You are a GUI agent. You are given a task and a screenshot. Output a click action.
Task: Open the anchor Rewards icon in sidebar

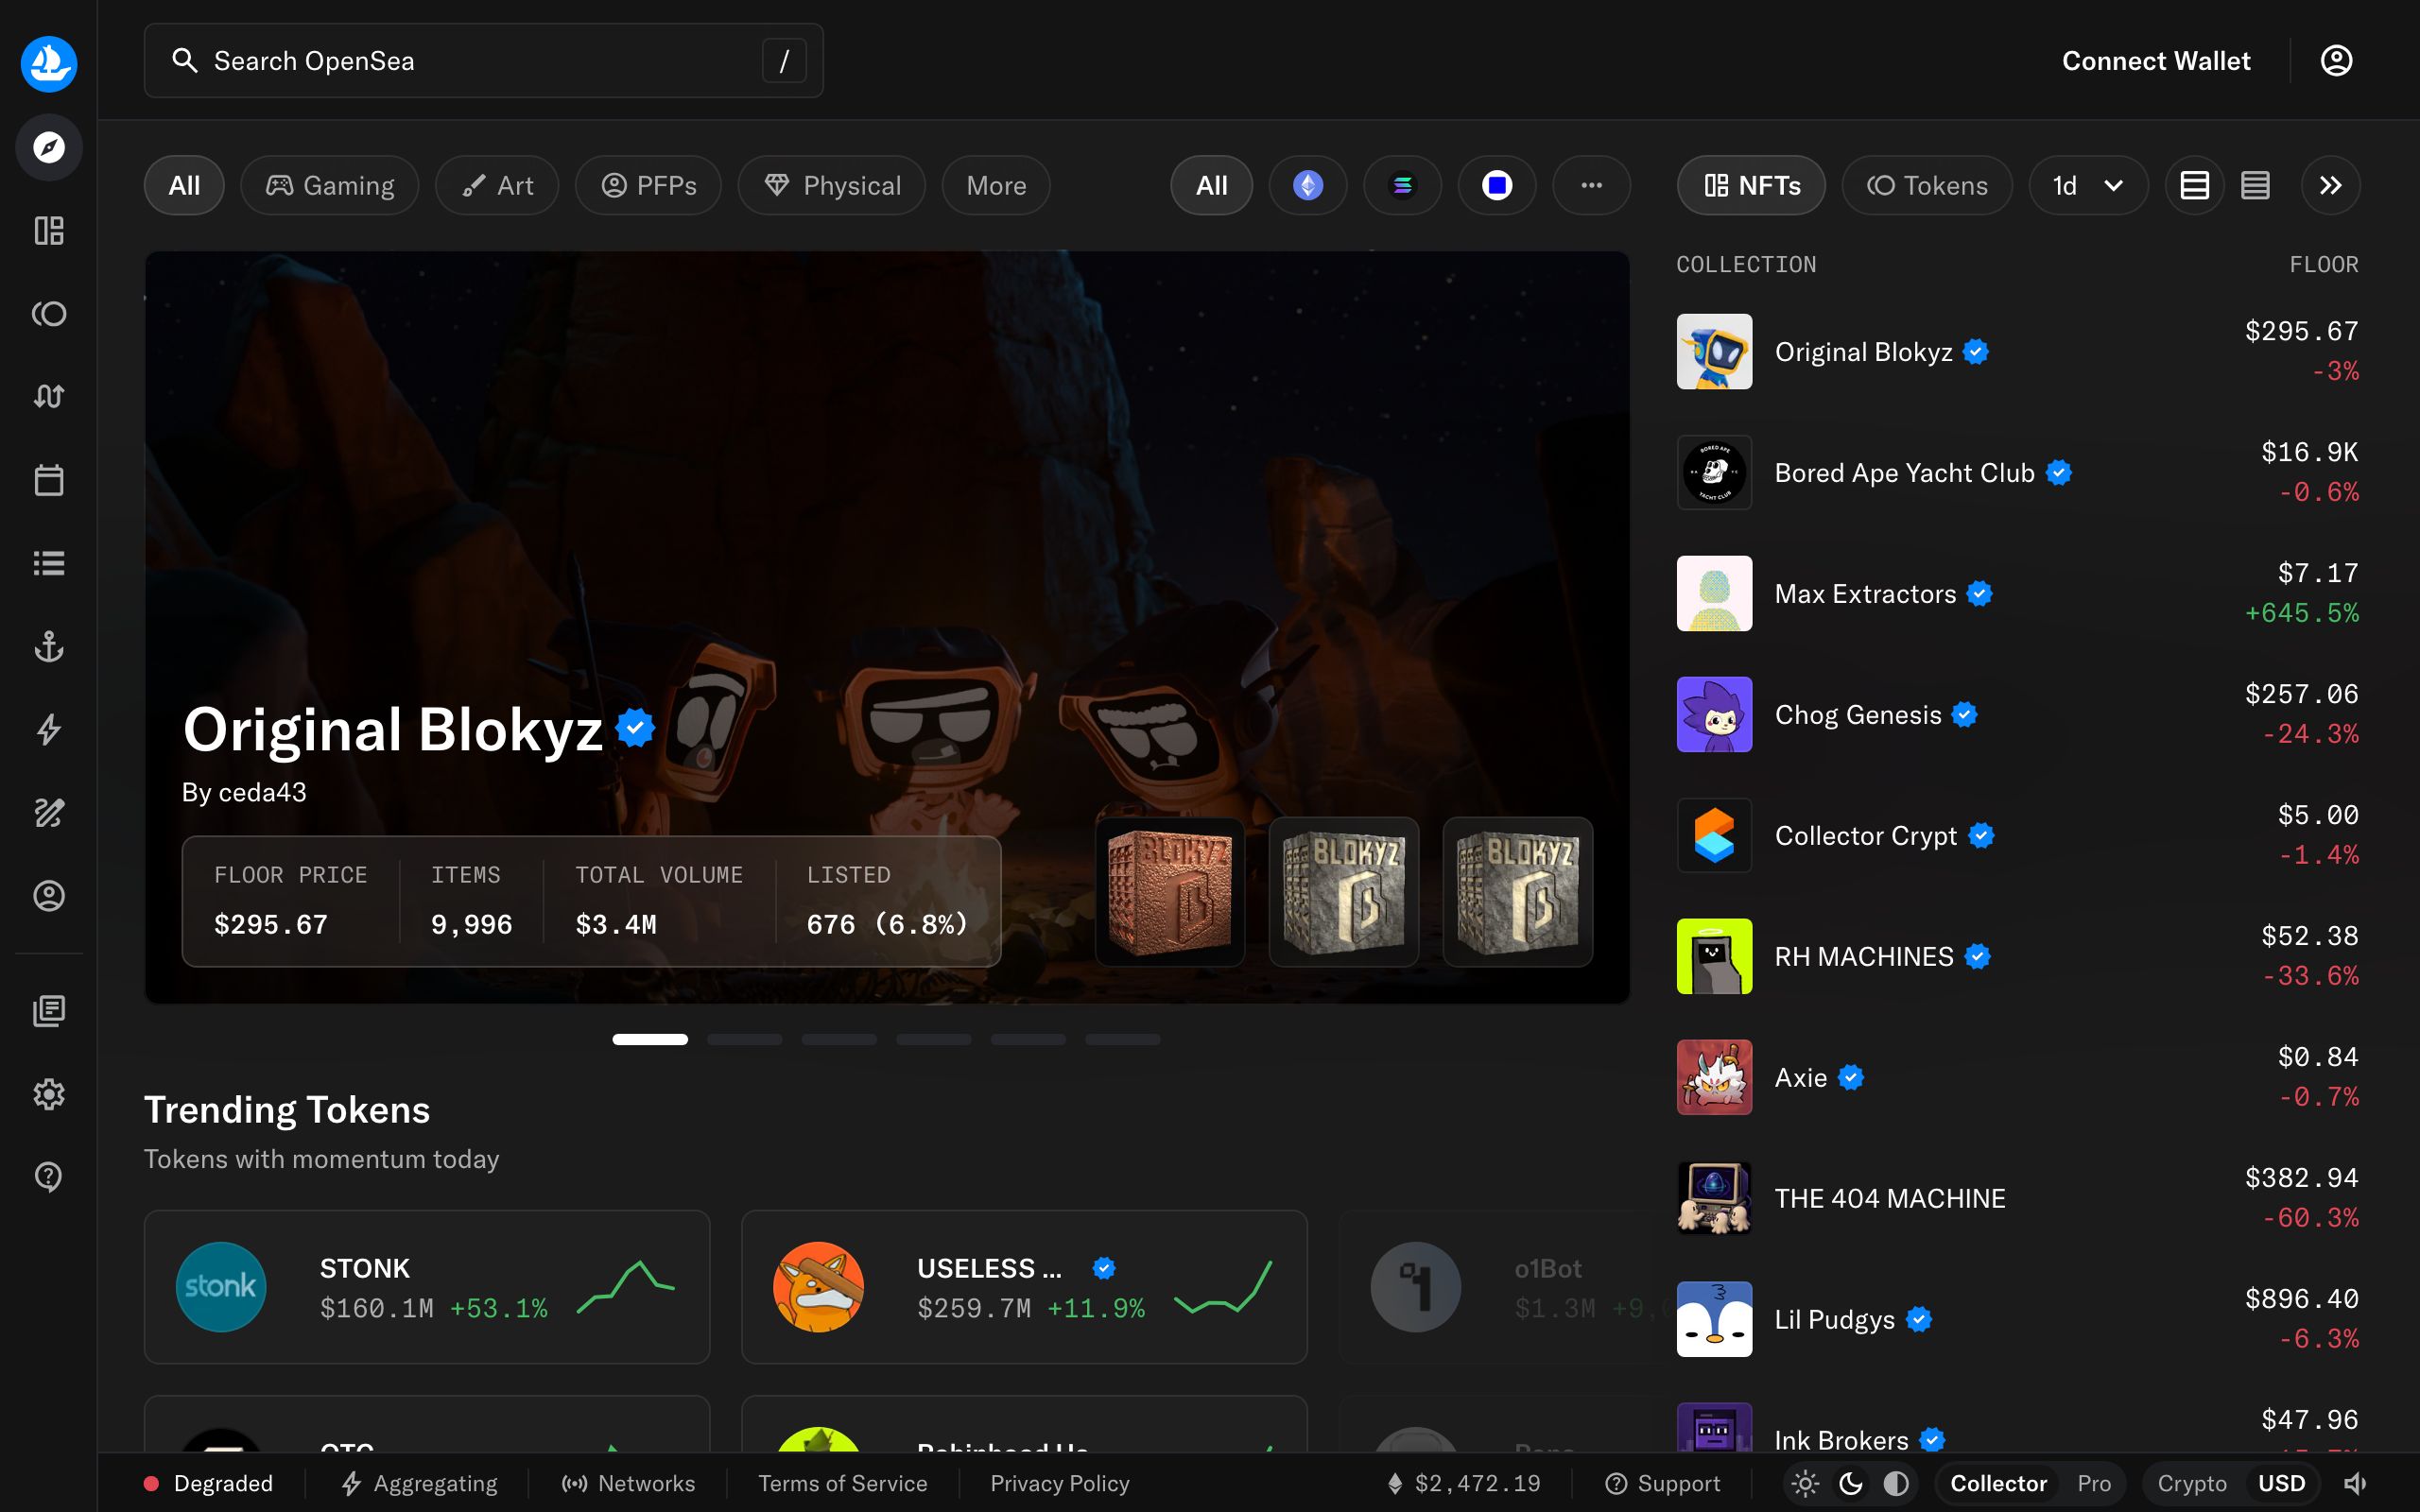click(x=49, y=647)
